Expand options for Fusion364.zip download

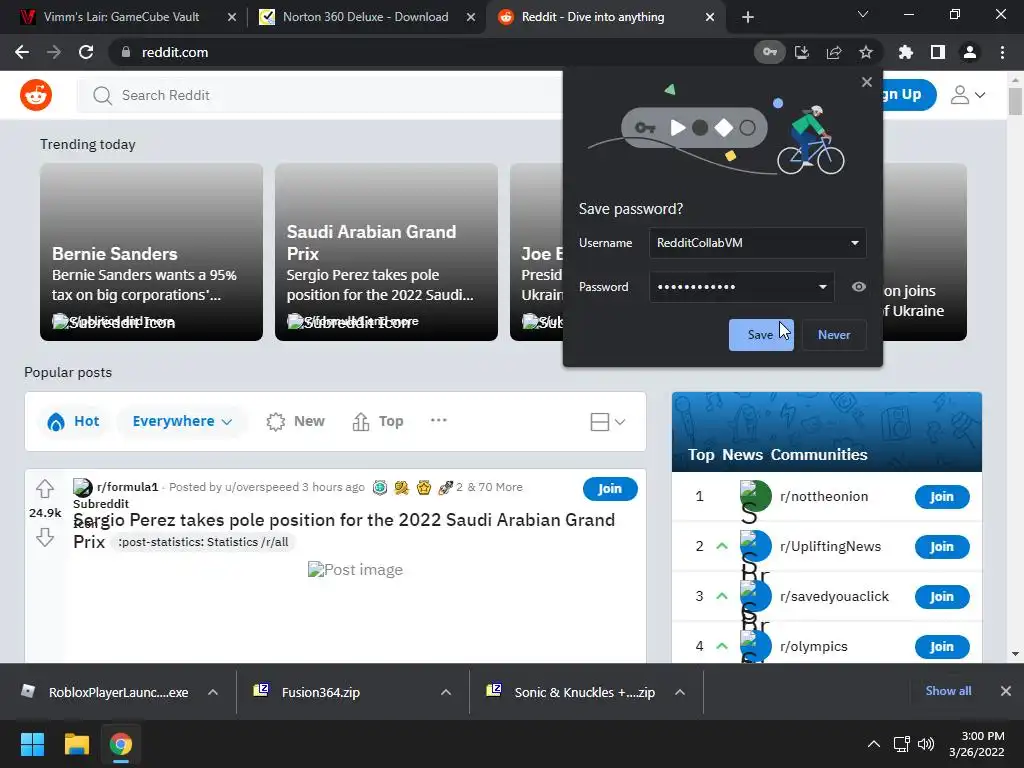(446, 692)
